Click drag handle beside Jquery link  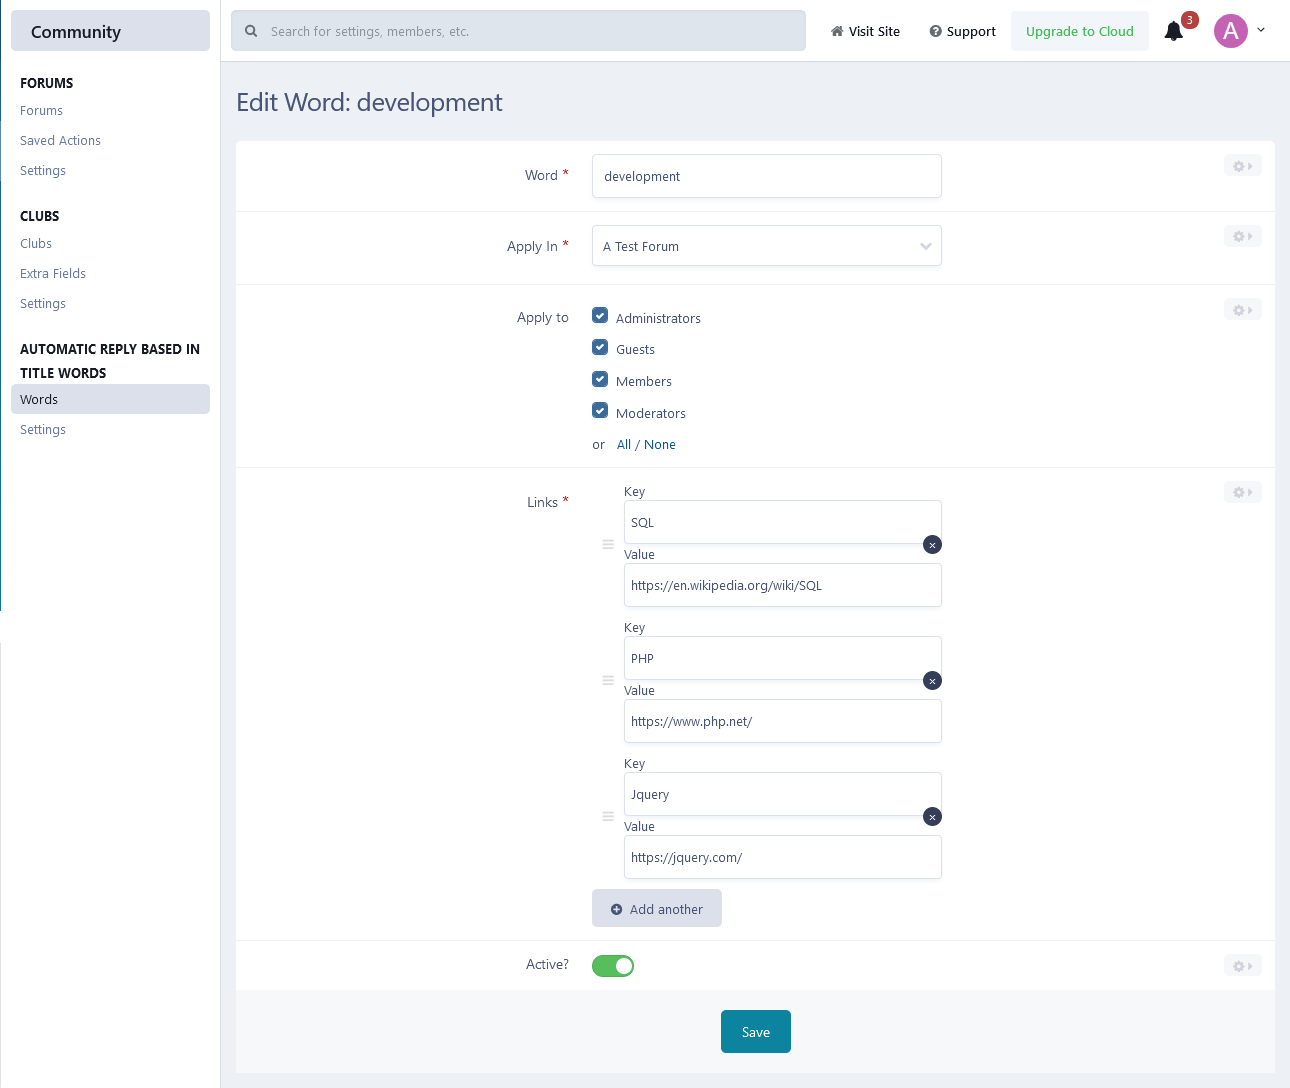point(608,817)
